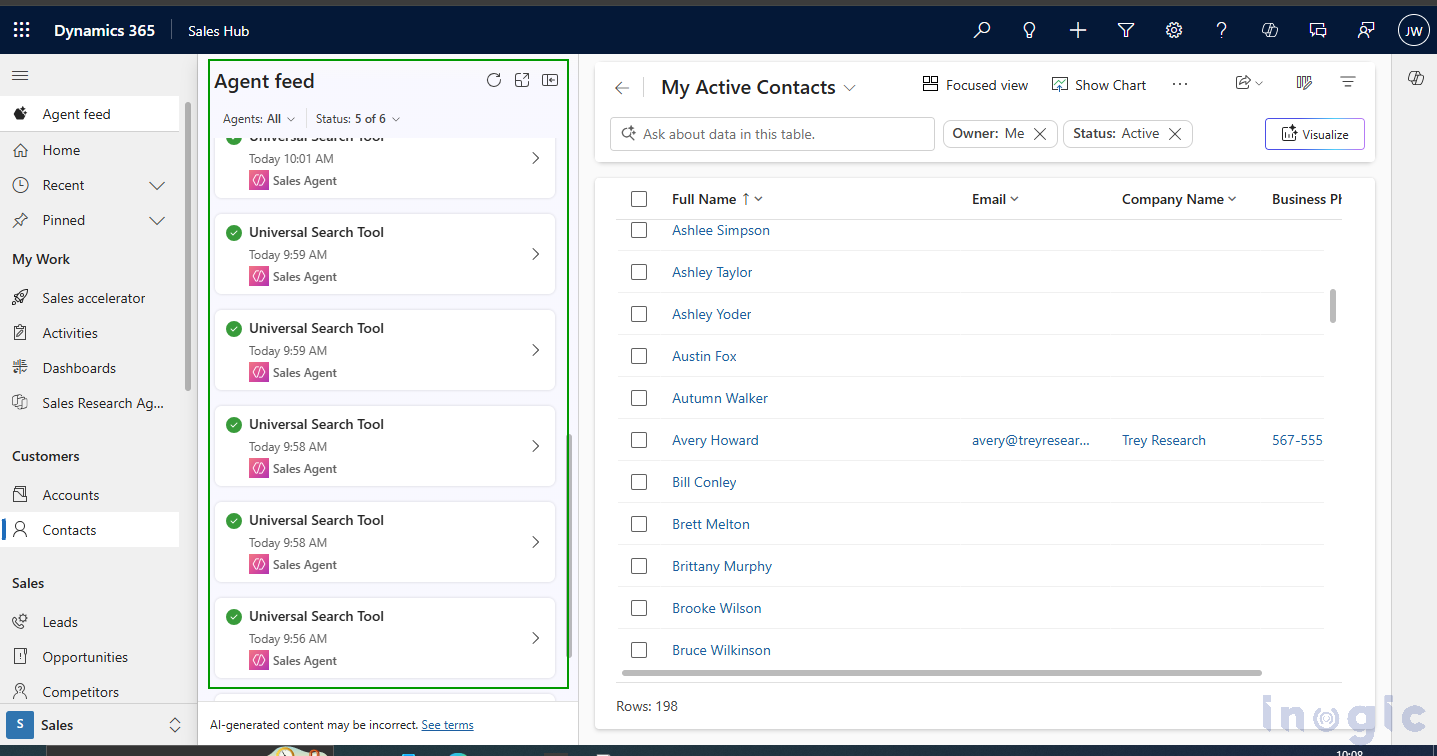
Task: Refresh the Agent feed
Action: [x=493, y=79]
